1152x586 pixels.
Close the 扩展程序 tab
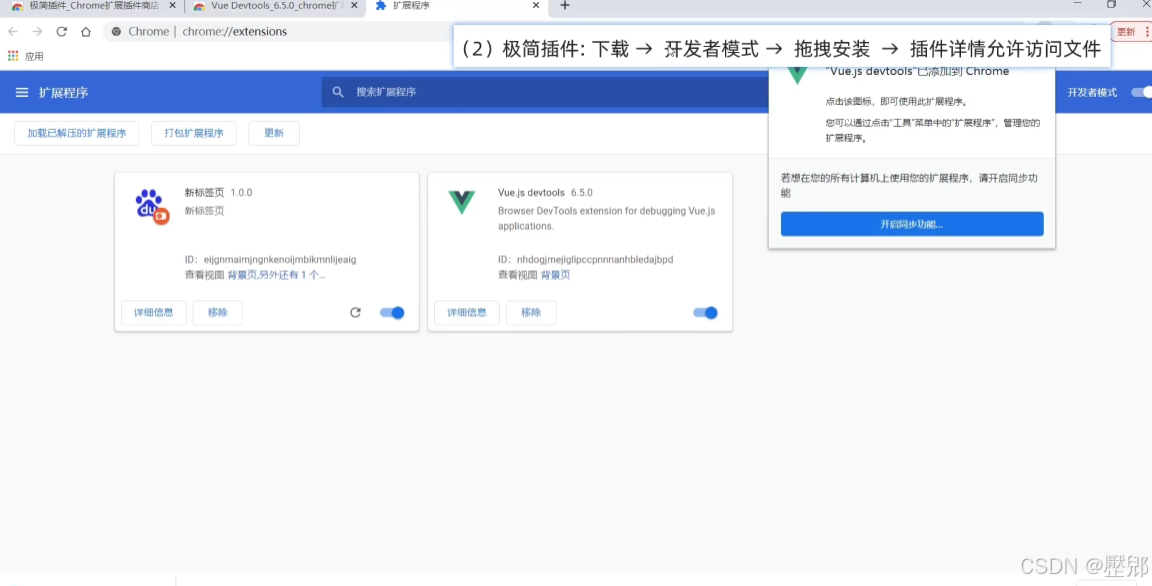[x=536, y=6]
